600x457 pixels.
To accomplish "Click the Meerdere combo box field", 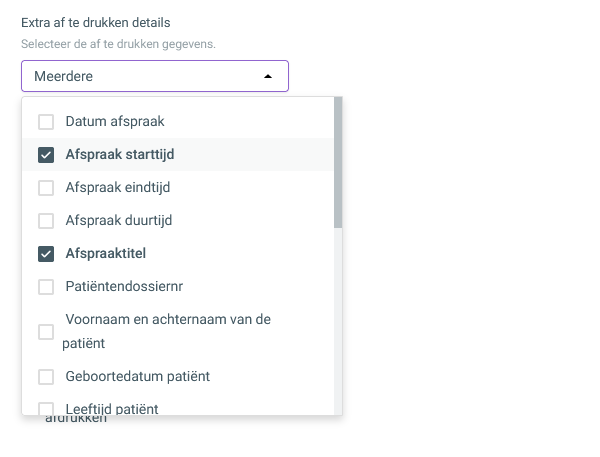I will coord(155,76).
